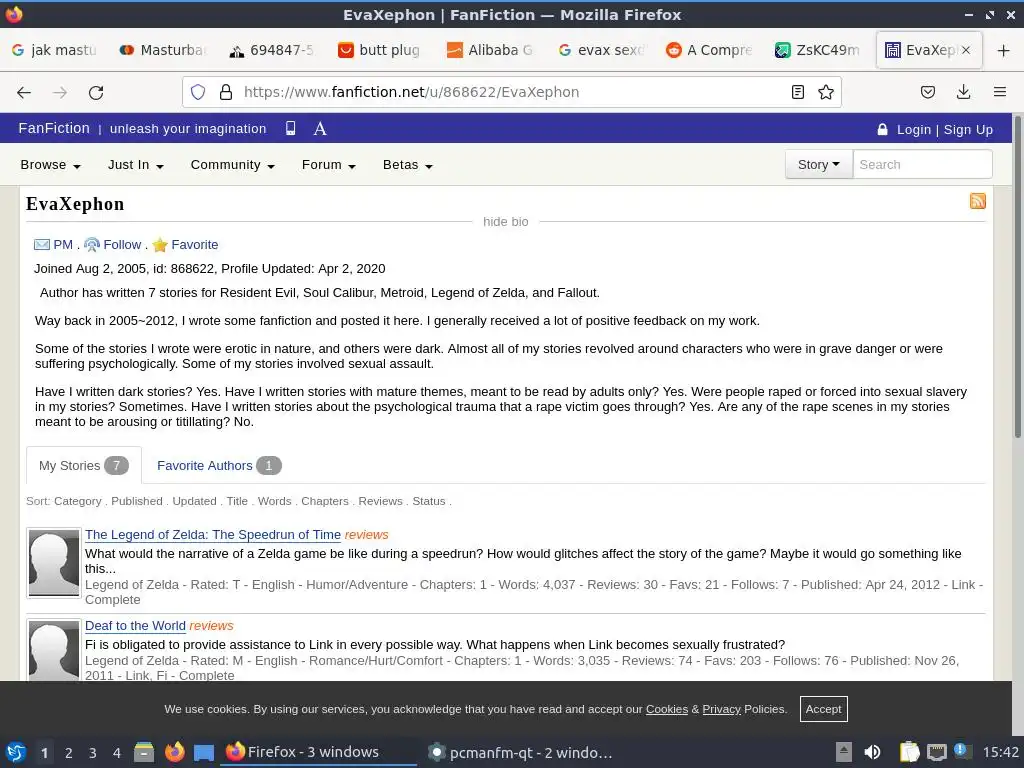1024x768 pixels.
Task: Click the Speedrun of Time author avatar
Action: pos(54,563)
